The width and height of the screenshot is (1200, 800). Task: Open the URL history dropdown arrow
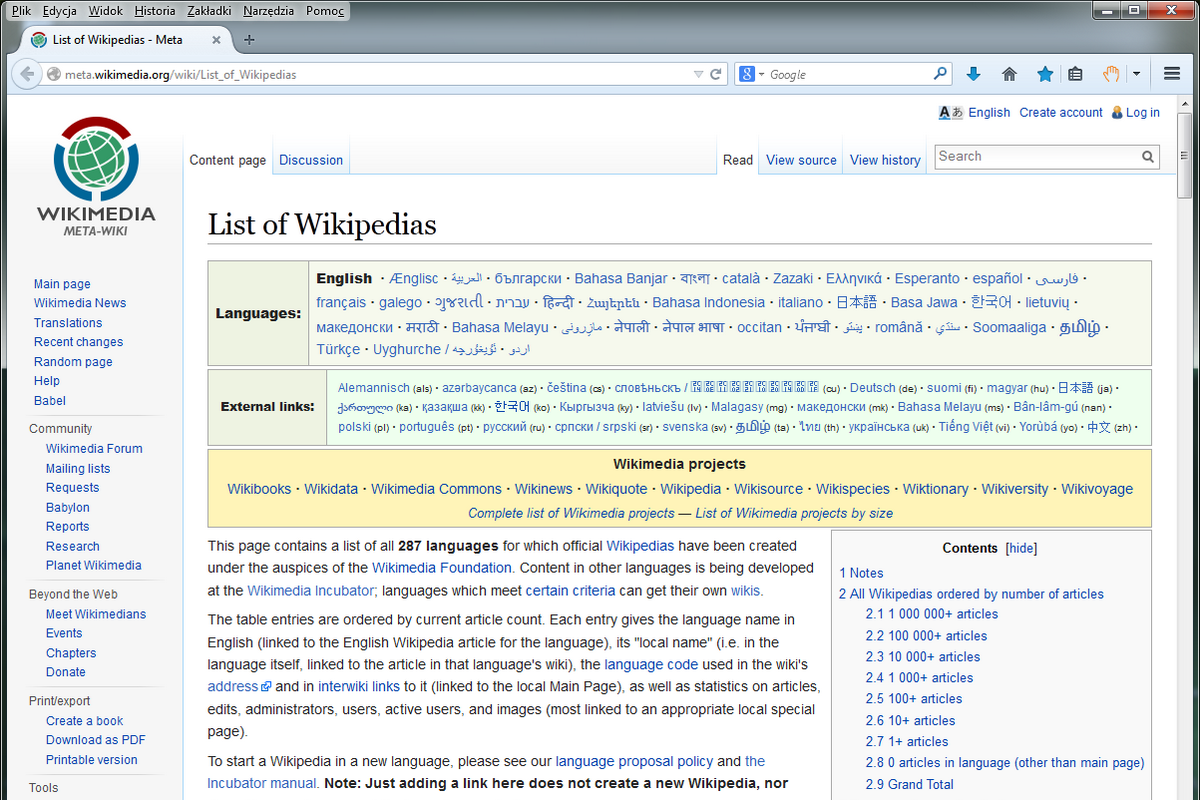point(698,74)
